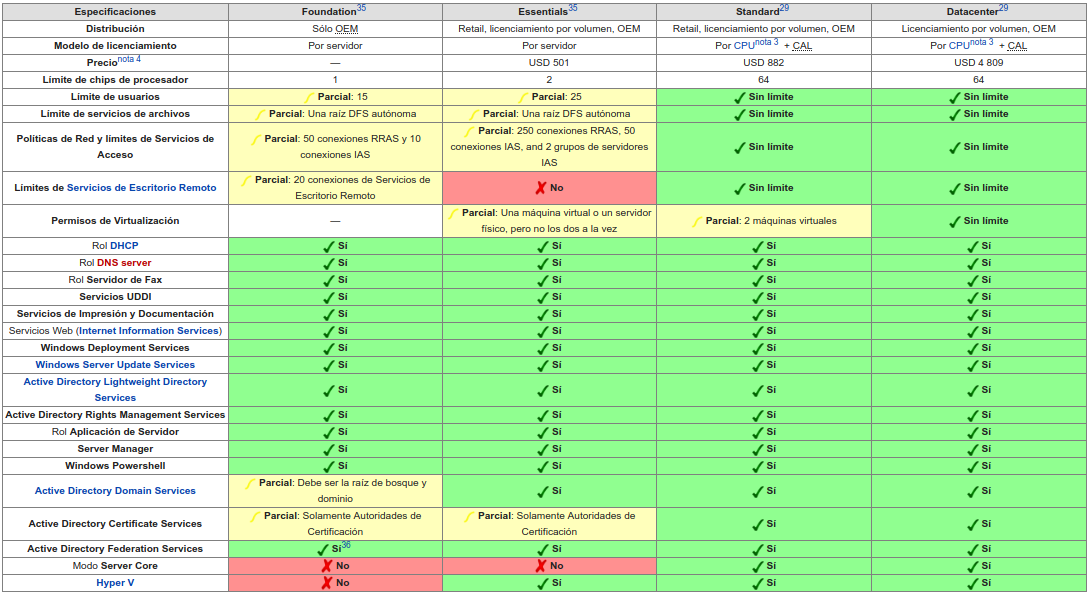Select 'Modo Server Core' row label

115,566
